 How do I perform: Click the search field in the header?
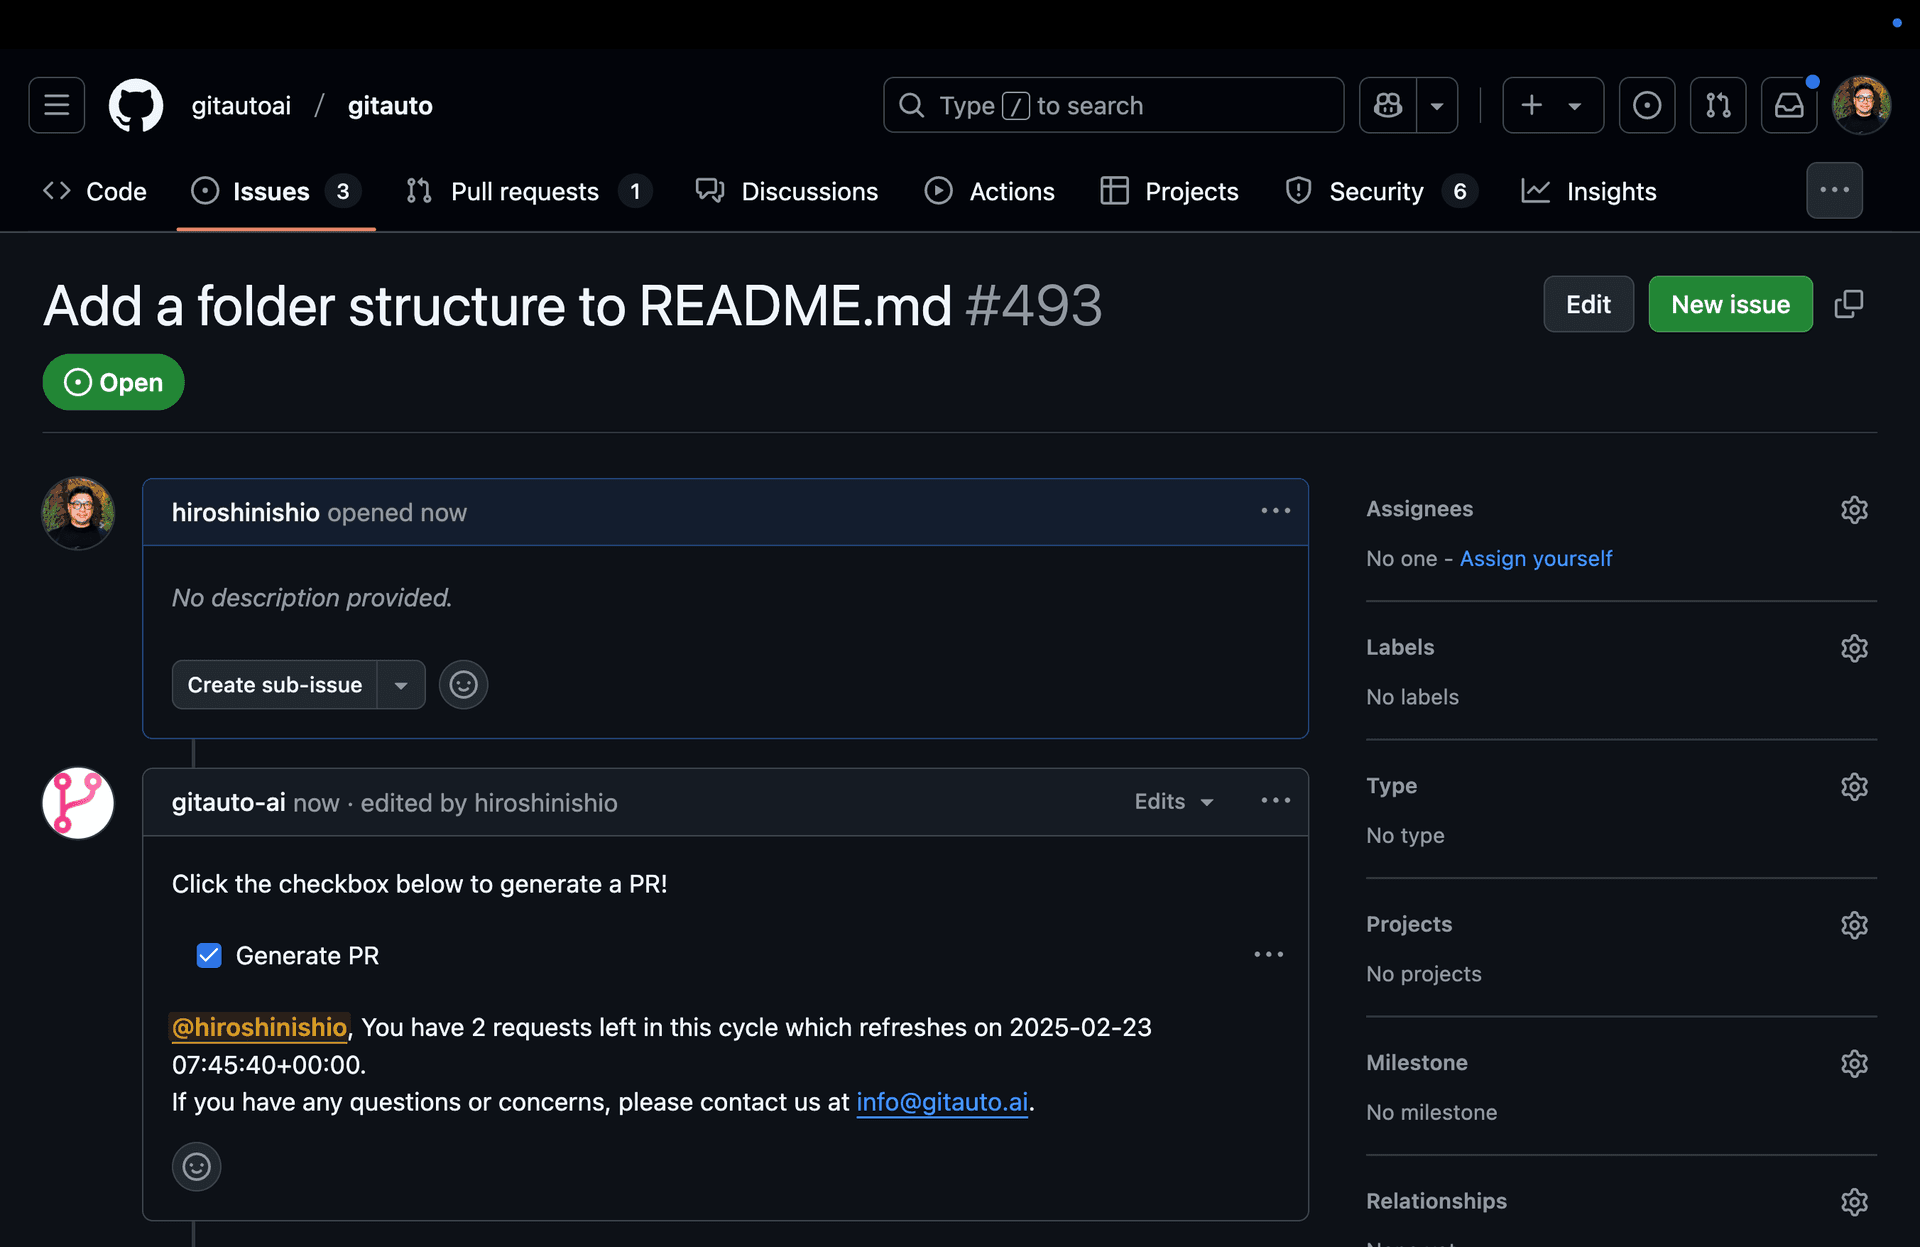(x=1113, y=105)
